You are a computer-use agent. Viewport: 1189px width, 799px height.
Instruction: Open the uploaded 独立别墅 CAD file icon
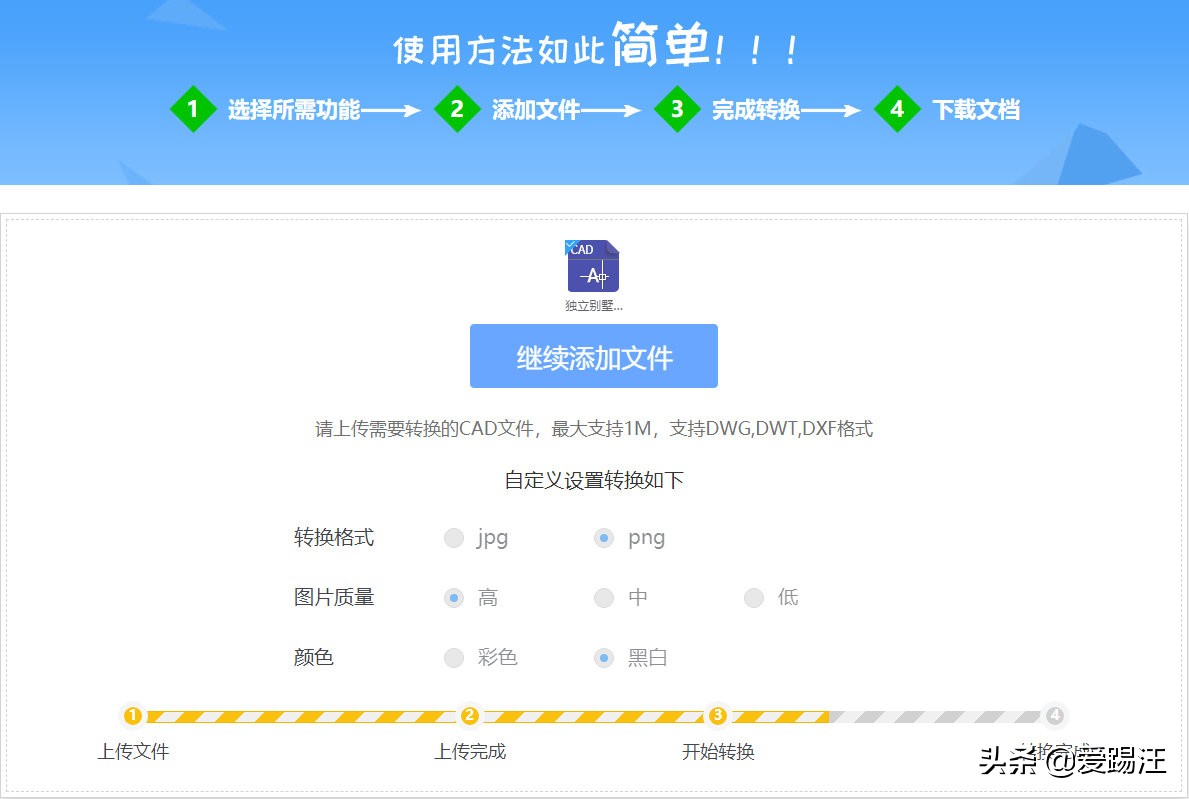pyautogui.click(x=593, y=268)
